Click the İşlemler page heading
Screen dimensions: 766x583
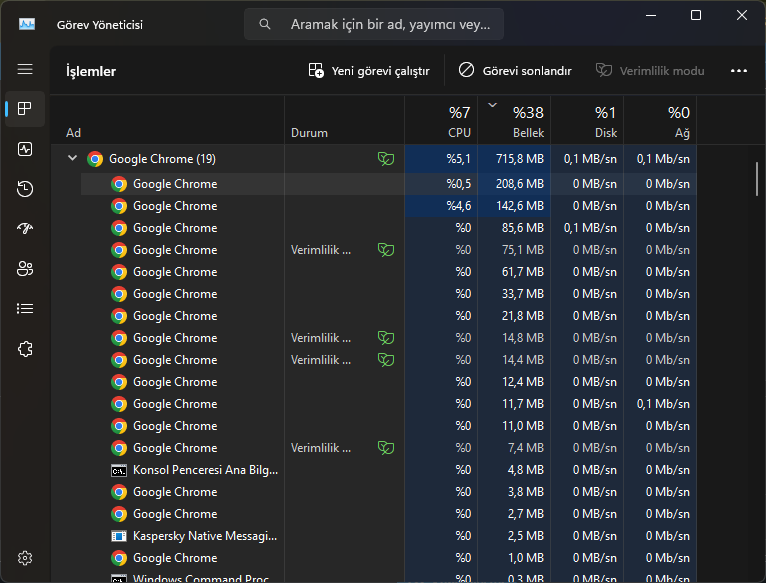[x=91, y=71]
